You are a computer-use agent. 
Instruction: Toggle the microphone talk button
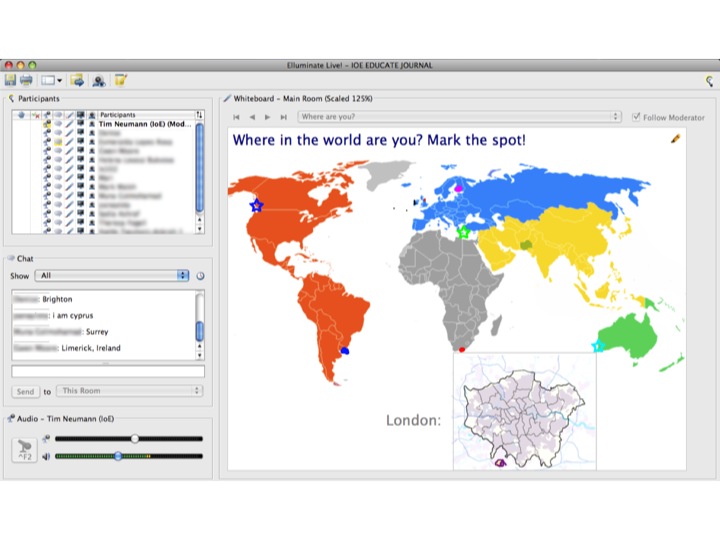[x=24, y=450]
